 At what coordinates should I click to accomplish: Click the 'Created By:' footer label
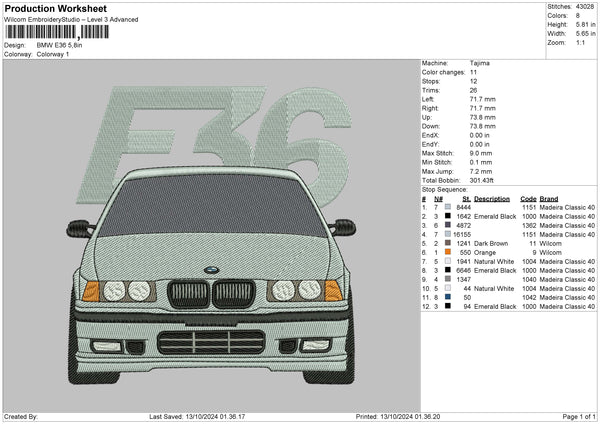tap(21, 416)
